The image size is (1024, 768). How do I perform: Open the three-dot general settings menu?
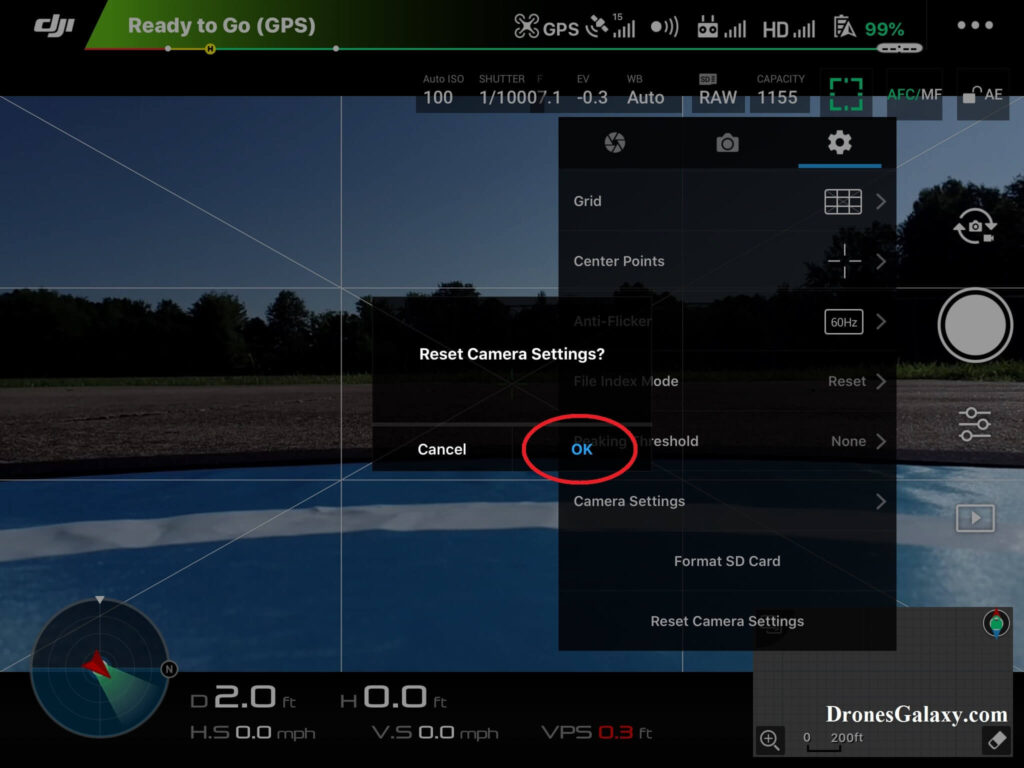point(975,25)
